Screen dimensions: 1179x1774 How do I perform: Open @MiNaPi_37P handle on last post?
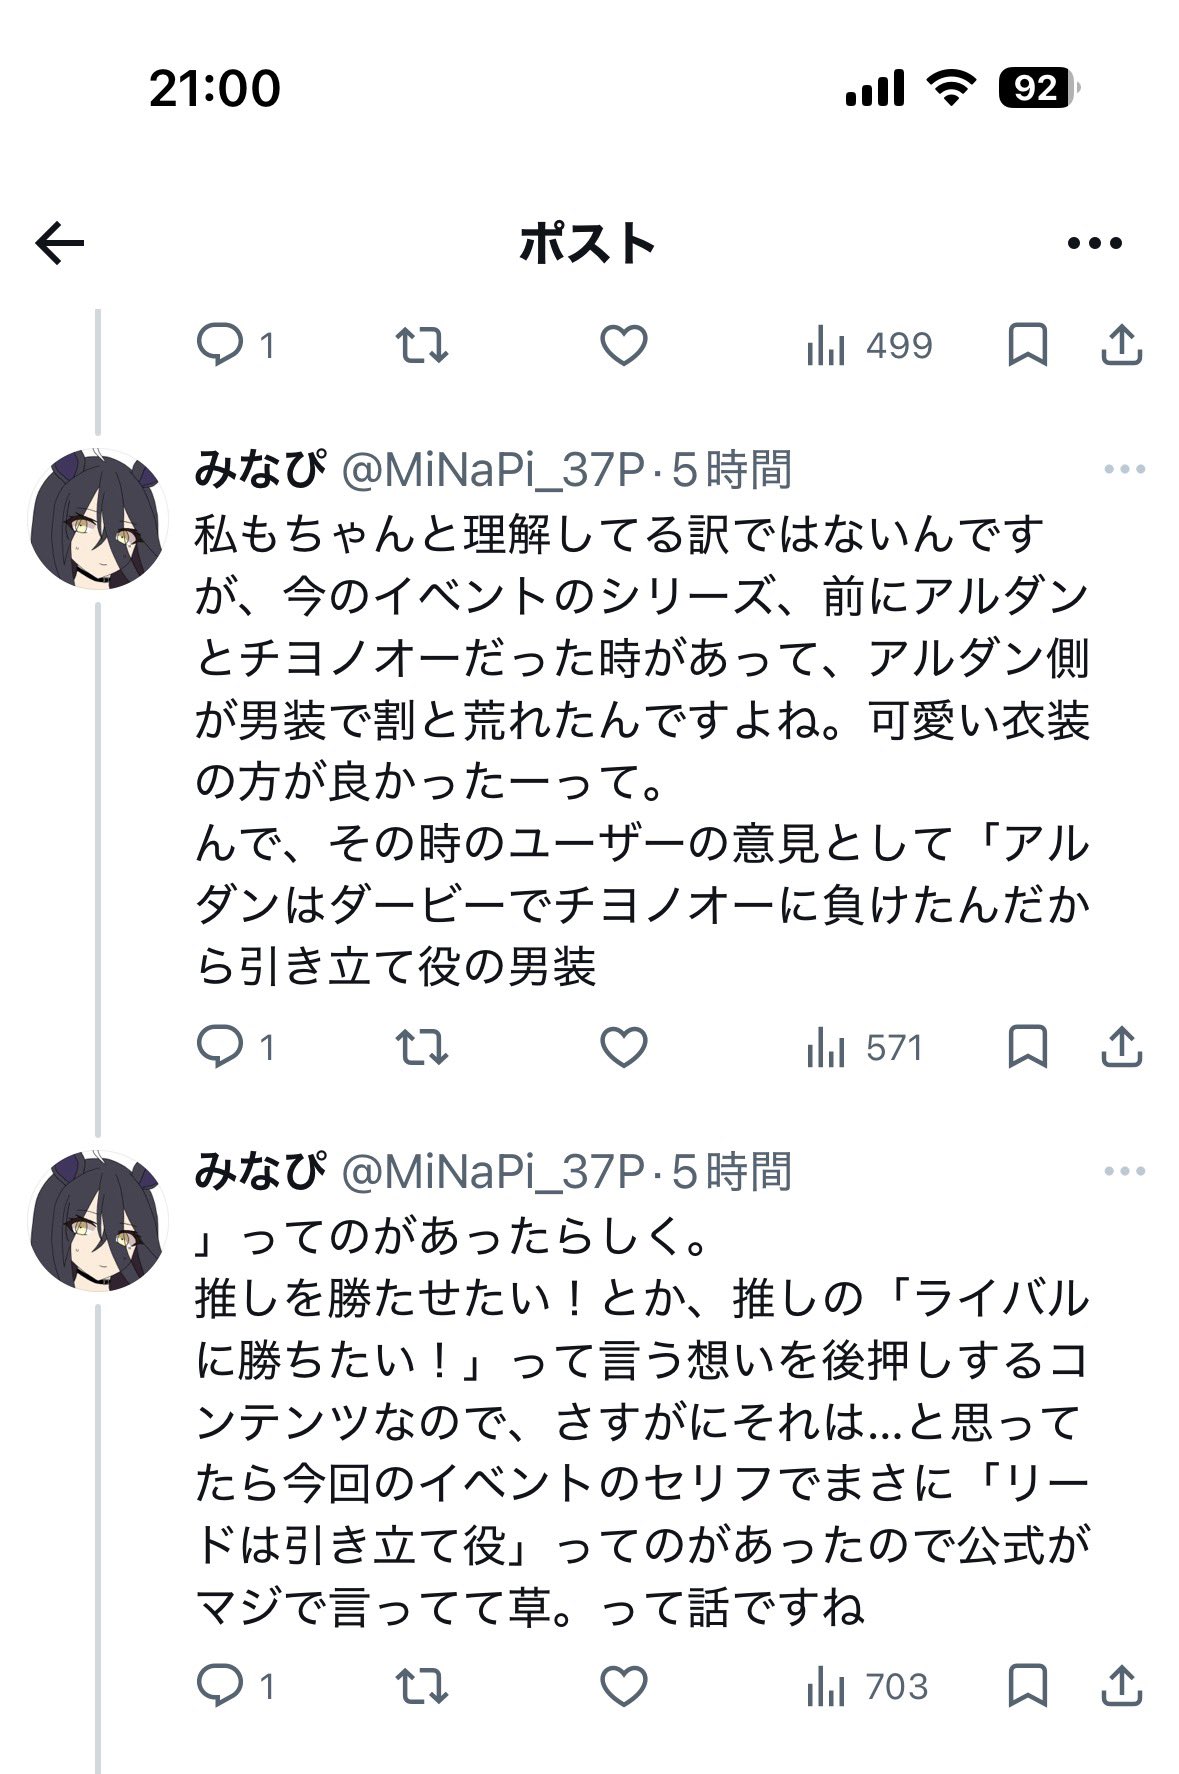pos(493,1171)
